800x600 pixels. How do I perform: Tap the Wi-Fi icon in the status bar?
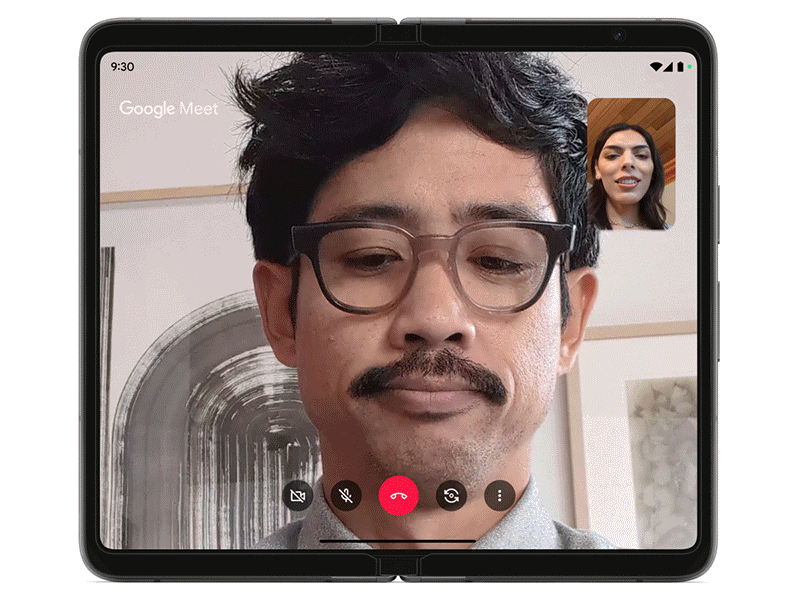pyautogui.click(x=656, y=66)
